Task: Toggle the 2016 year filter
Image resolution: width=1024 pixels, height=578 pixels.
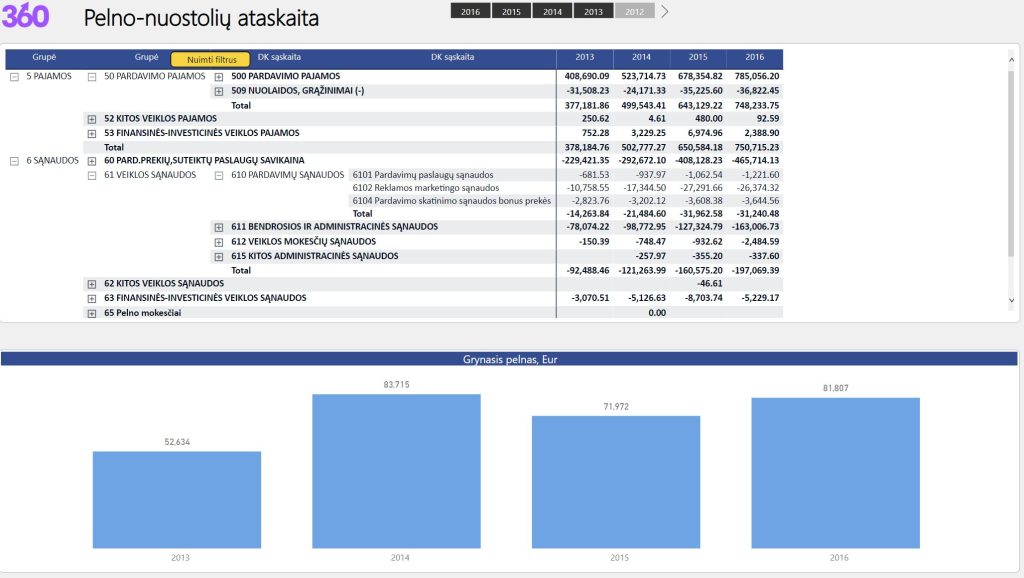Action: [470, 11]
